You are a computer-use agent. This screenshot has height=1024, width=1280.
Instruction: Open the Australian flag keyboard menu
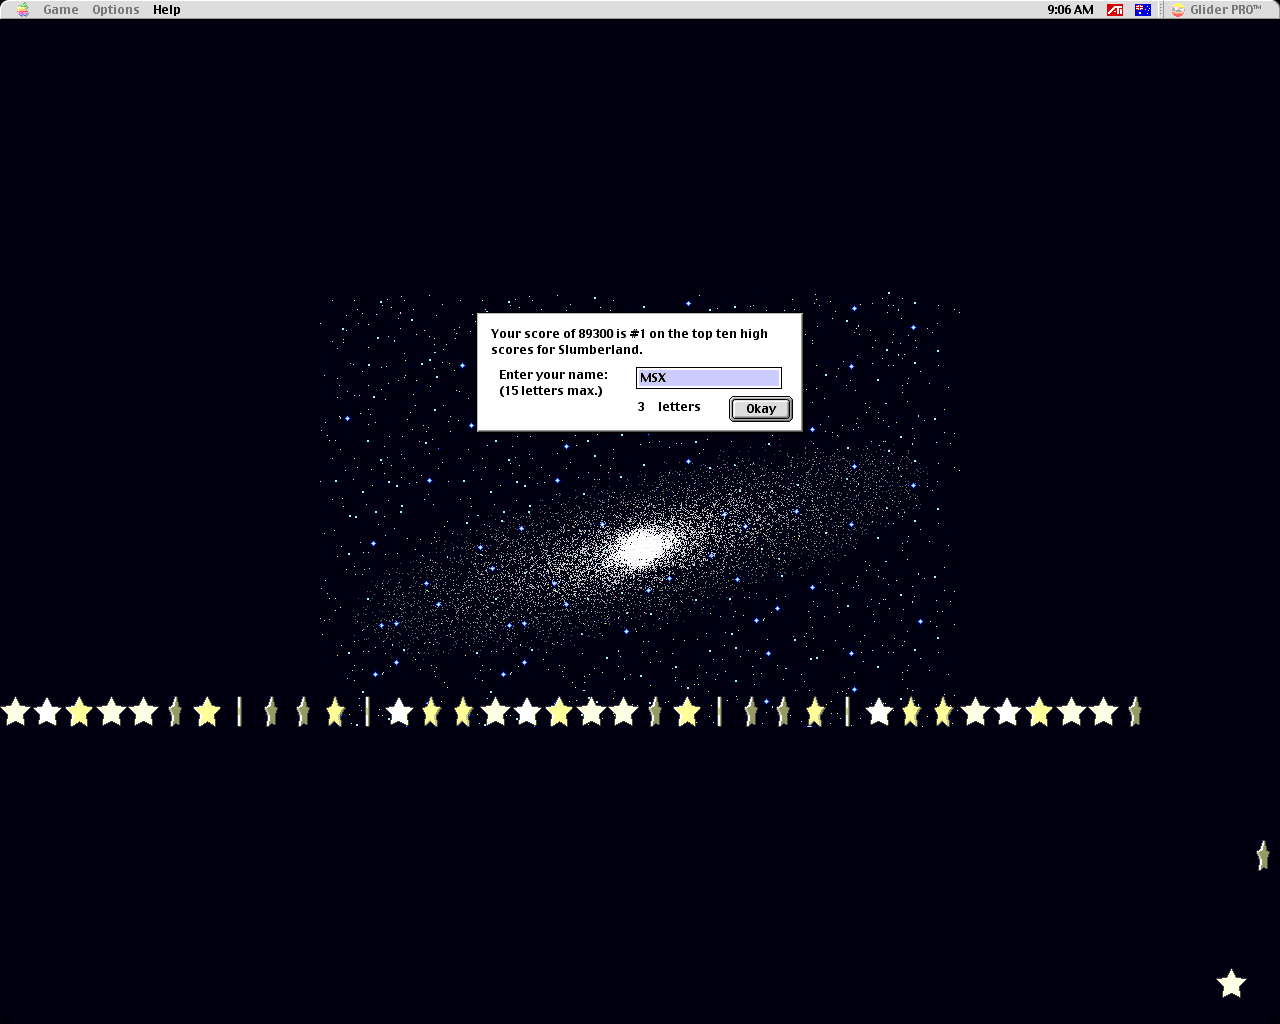point(1143,10)
